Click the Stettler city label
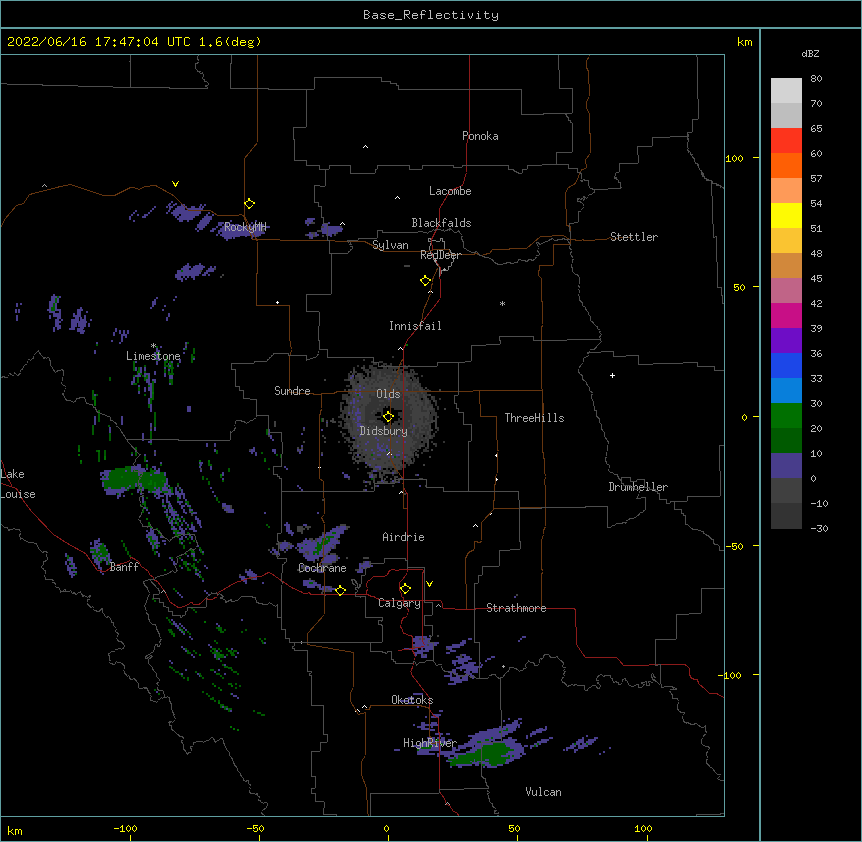 click(634, 237)
